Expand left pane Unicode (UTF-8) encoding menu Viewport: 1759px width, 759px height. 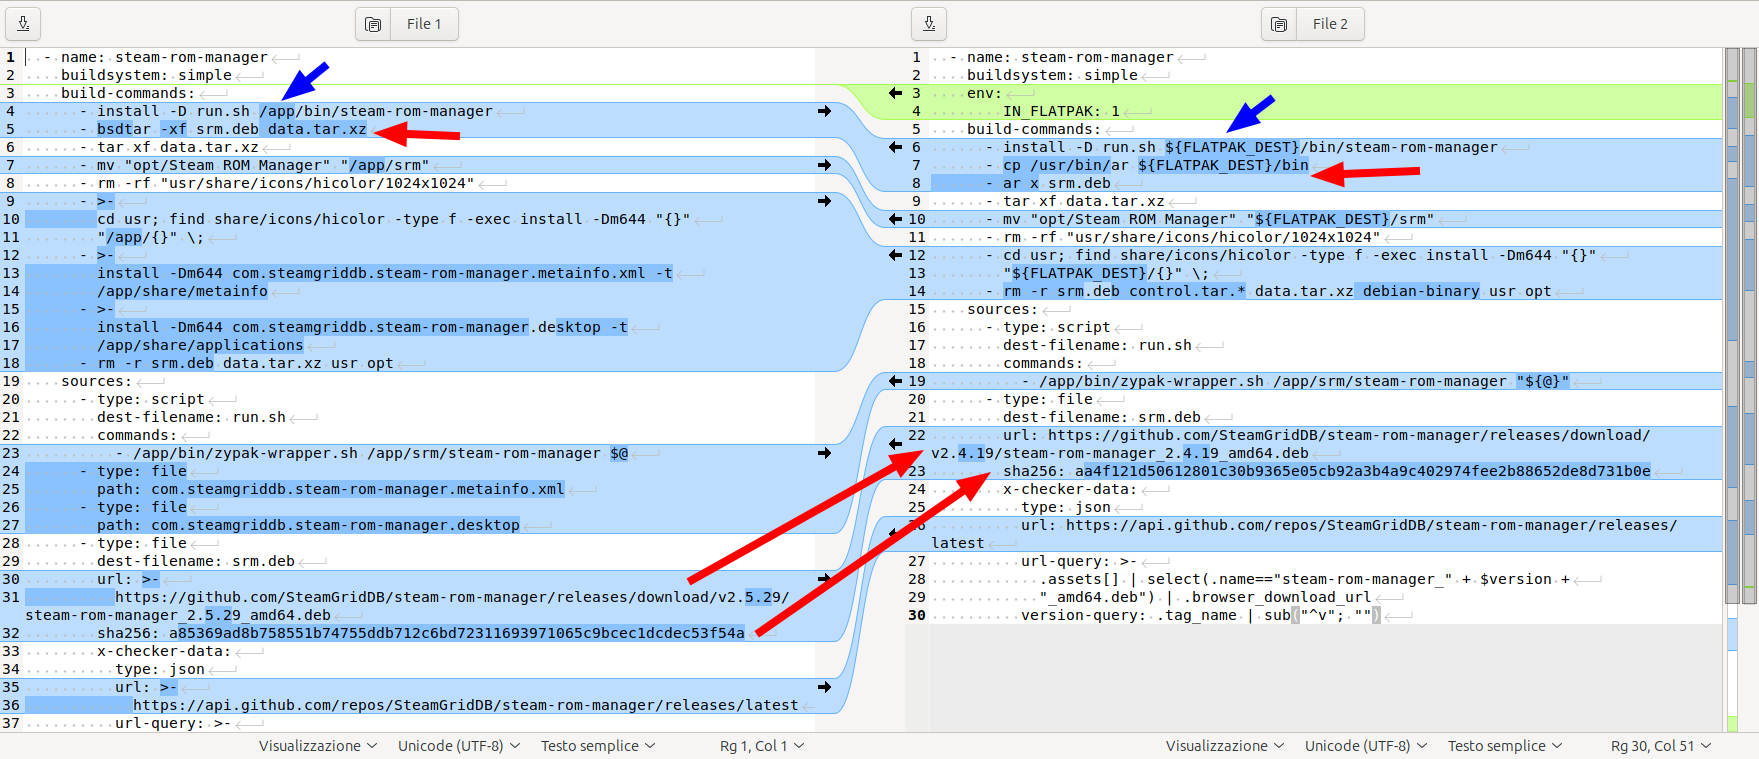458,746
